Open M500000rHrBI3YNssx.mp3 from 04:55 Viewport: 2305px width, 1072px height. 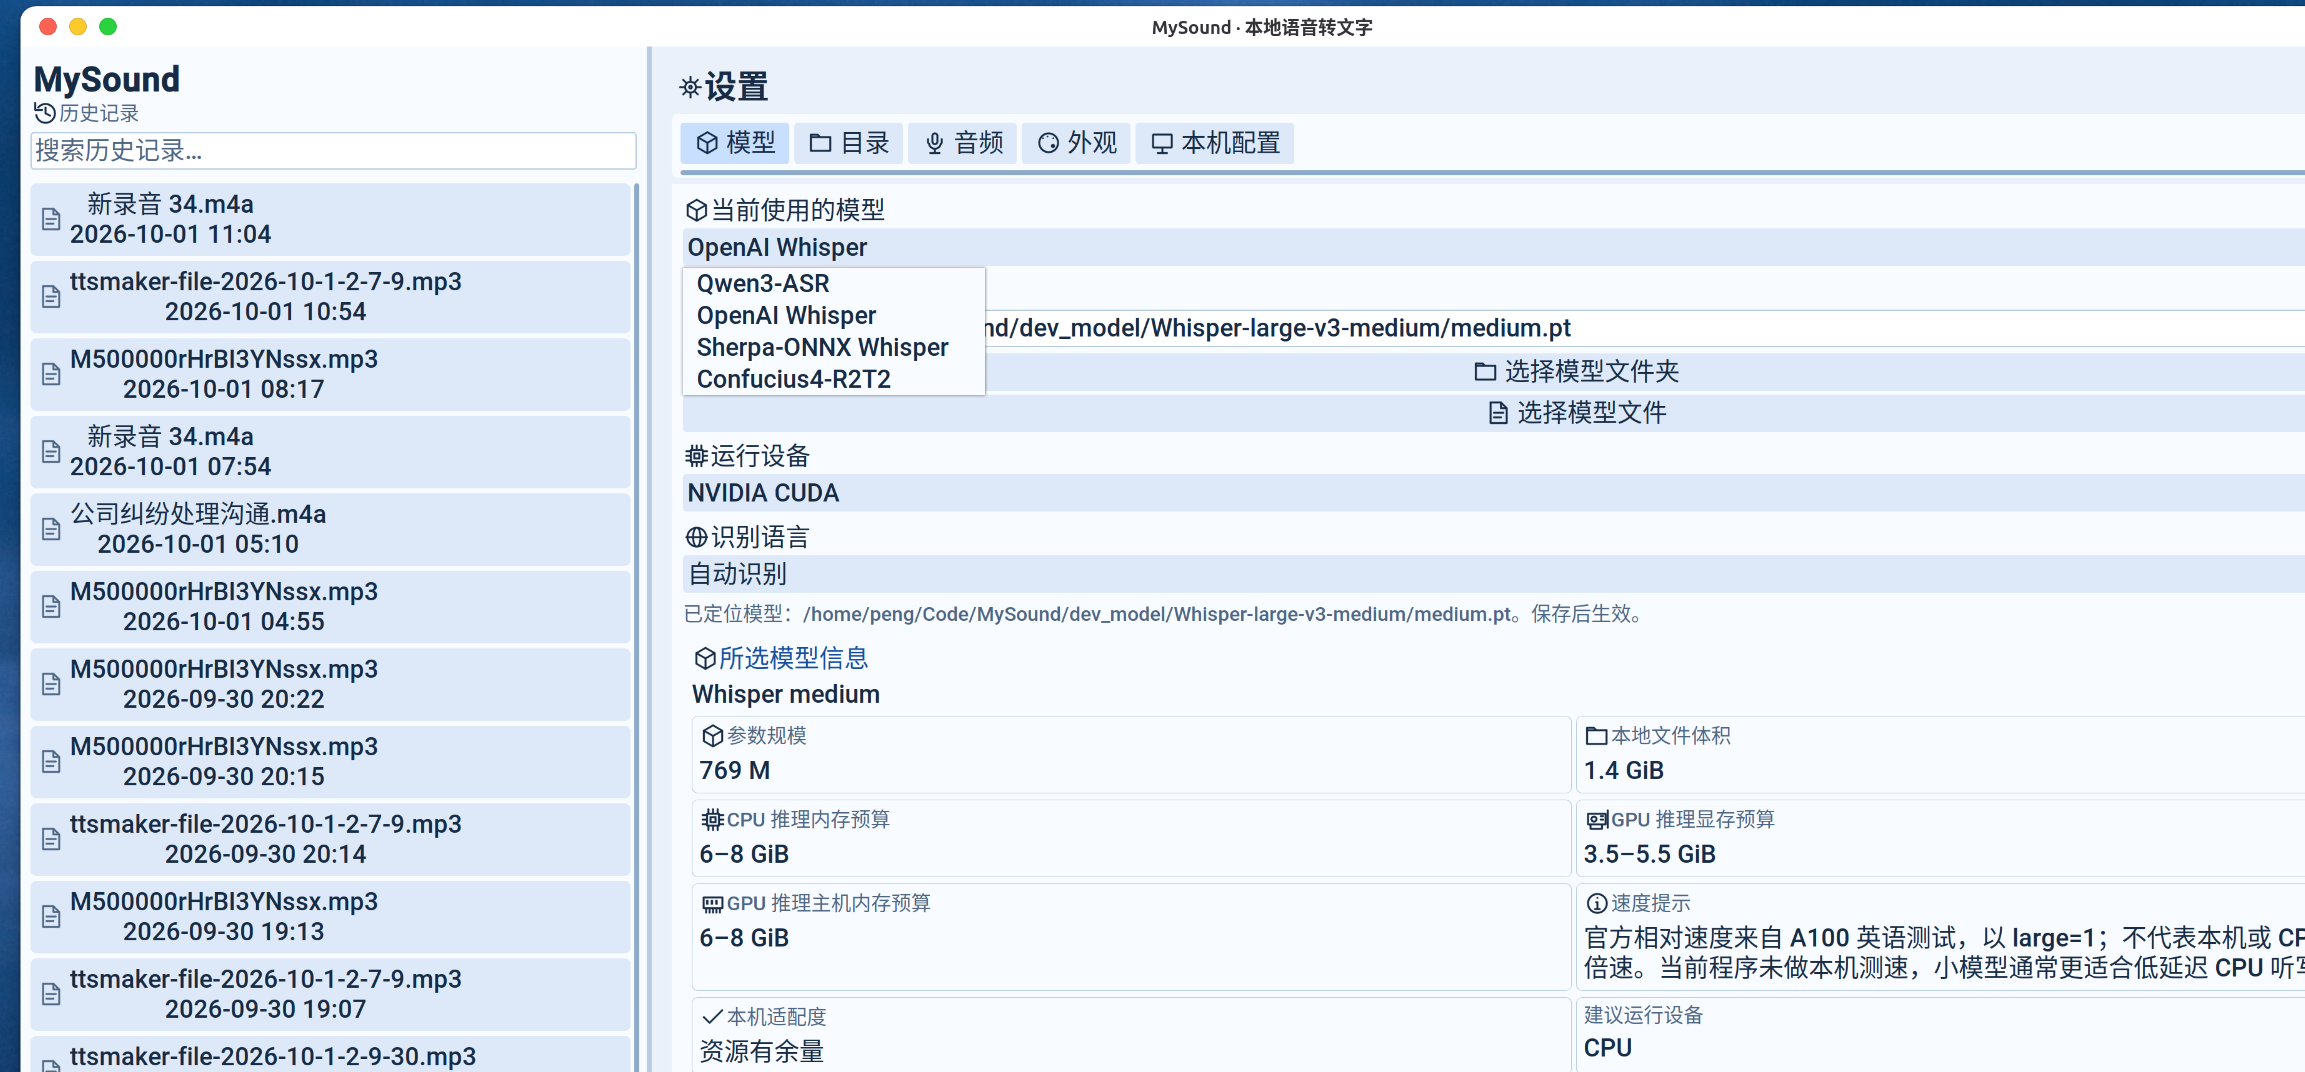tap(331, 607)
